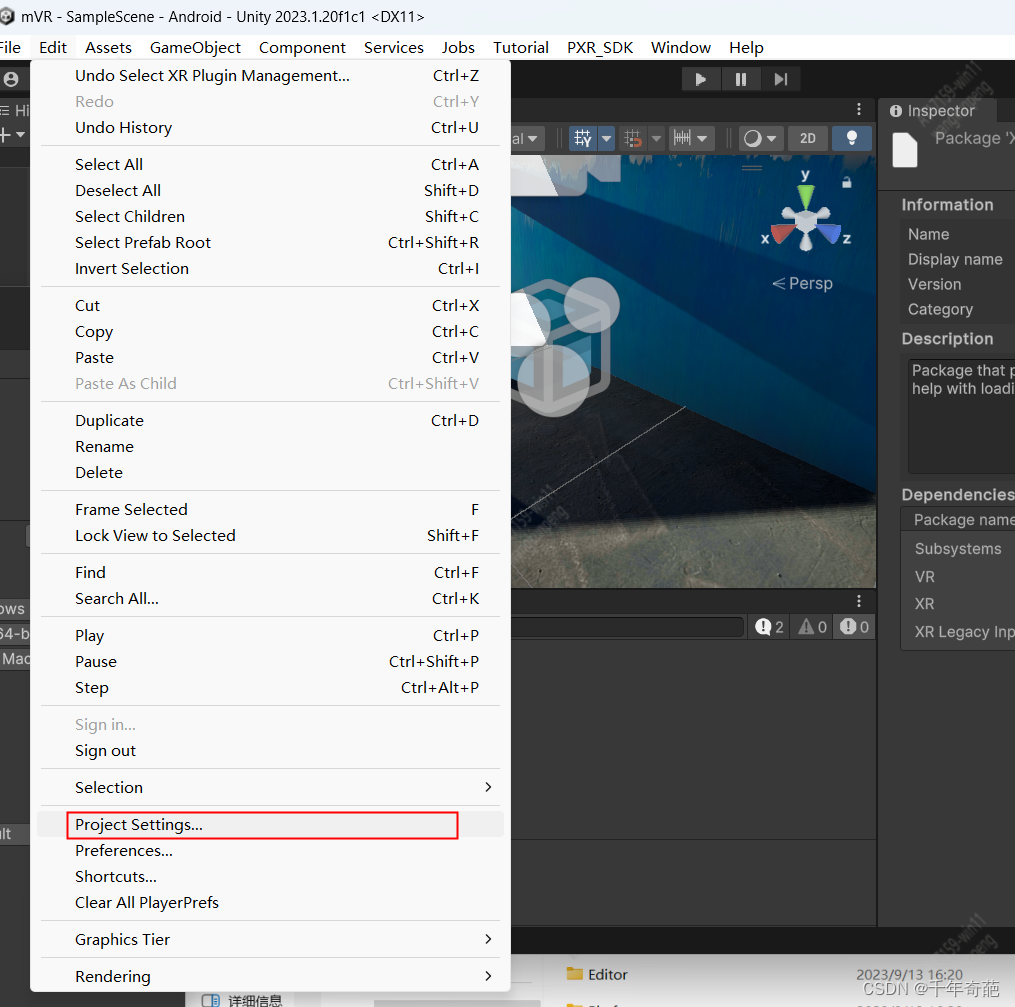This screenshot has width=1015, height=1007.
Task: Toggle 2D view mode
Action: pos(807,138)
